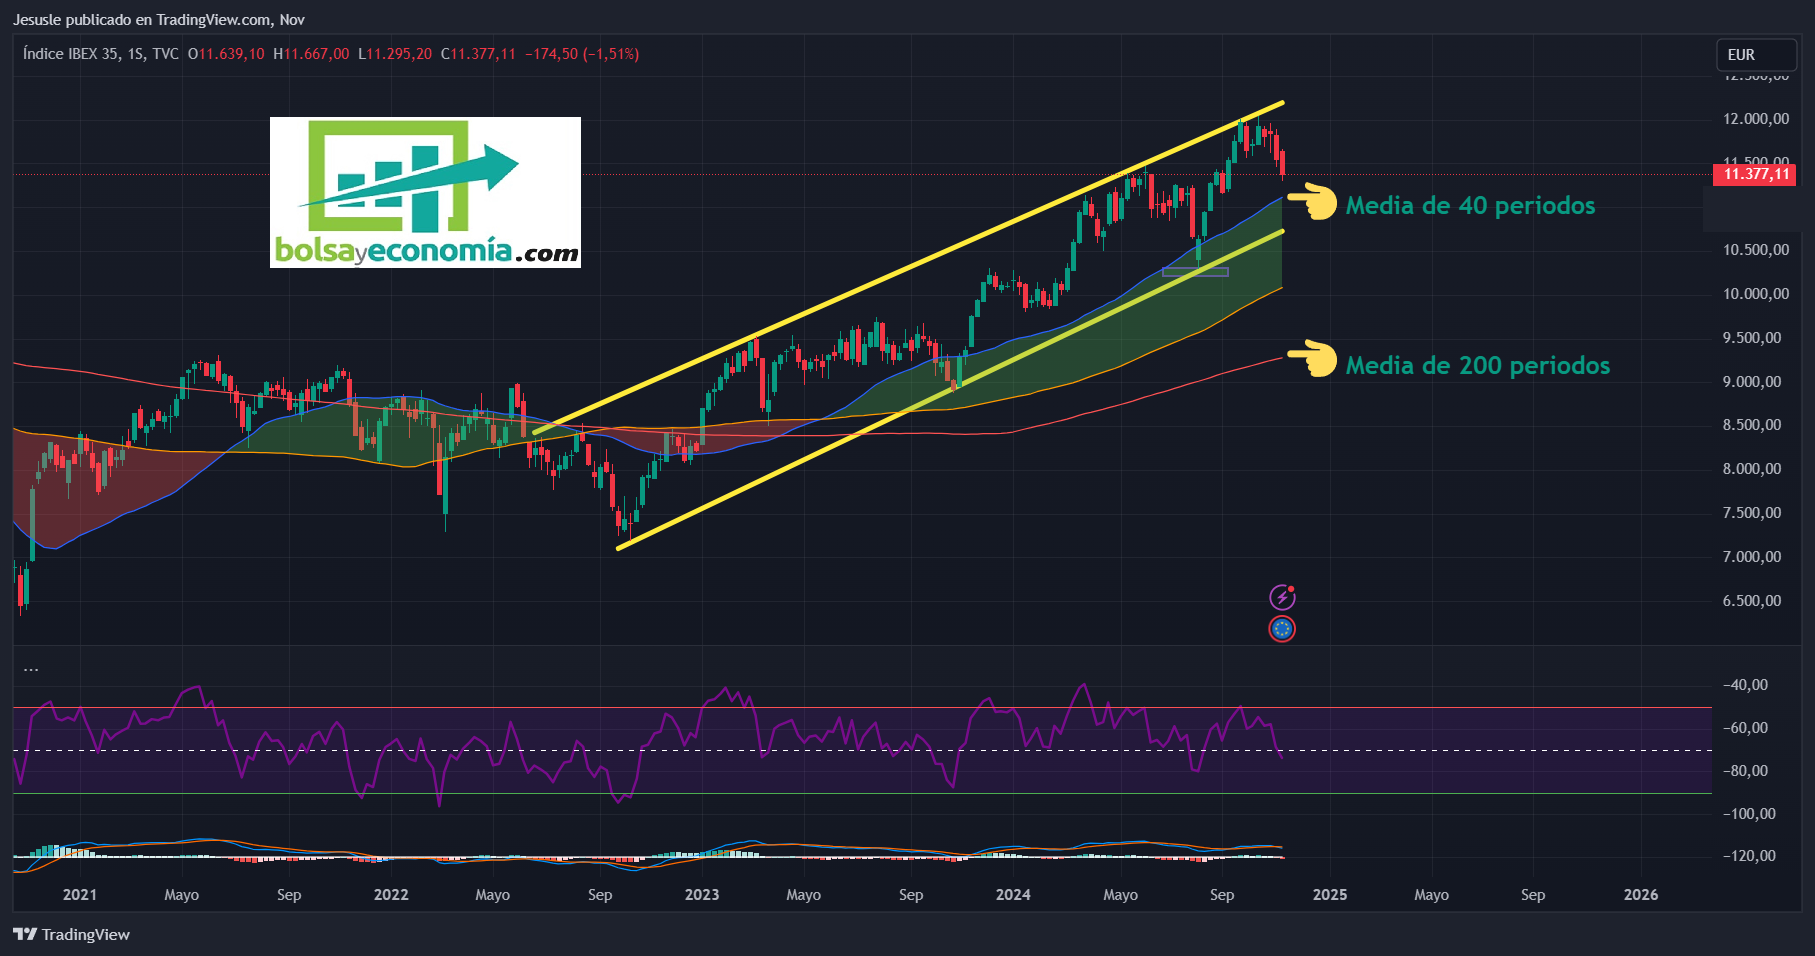The width and height of the screenshot is (1815, 956).
Task: Click the change value −174,50 (−1,51%)
Action: (582, 54)
